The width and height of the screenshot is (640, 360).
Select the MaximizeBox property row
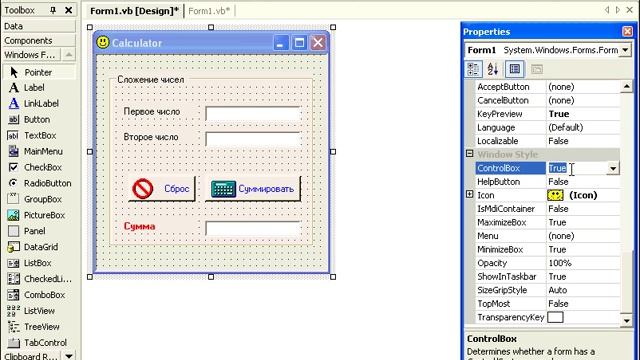(547, 222)
